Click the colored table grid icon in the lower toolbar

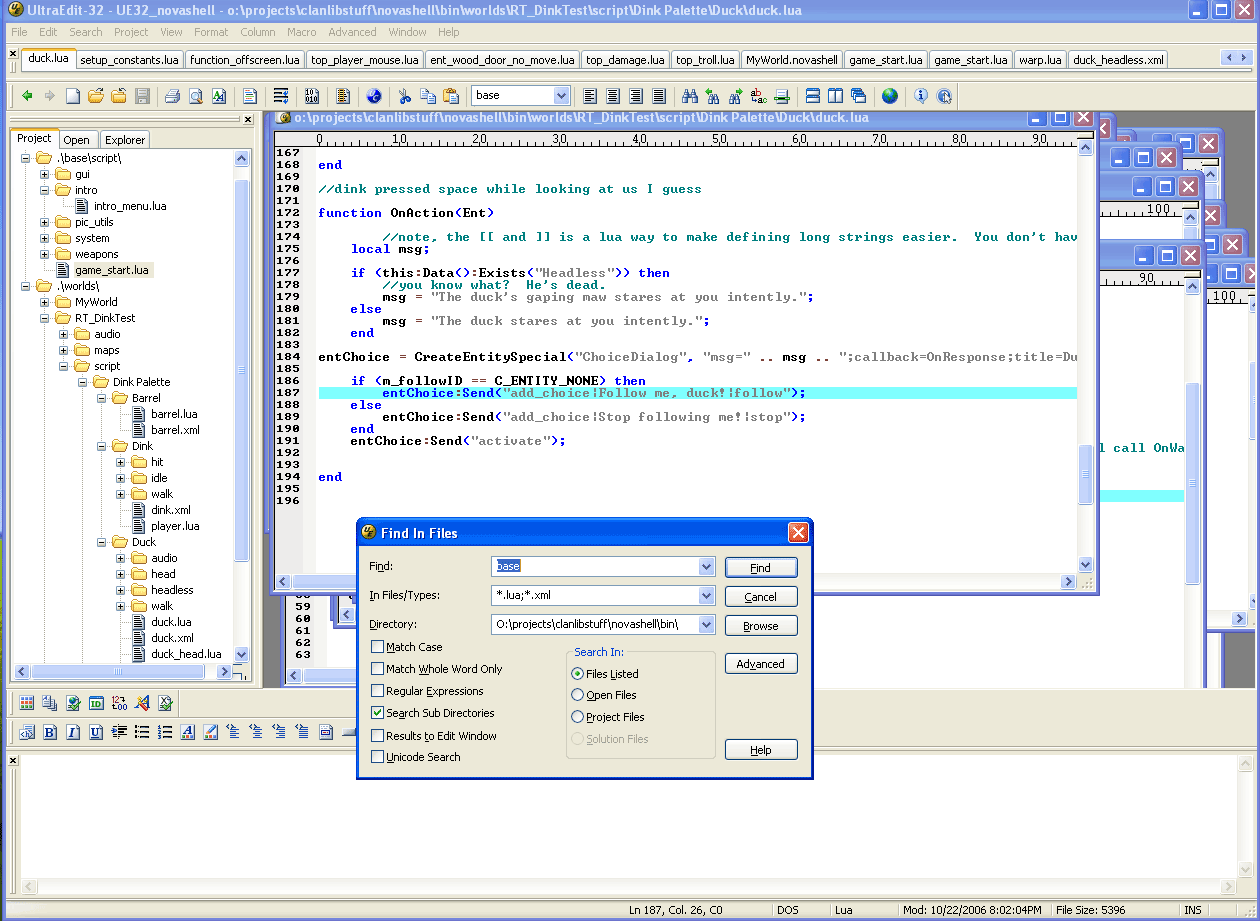coord(27,703)
